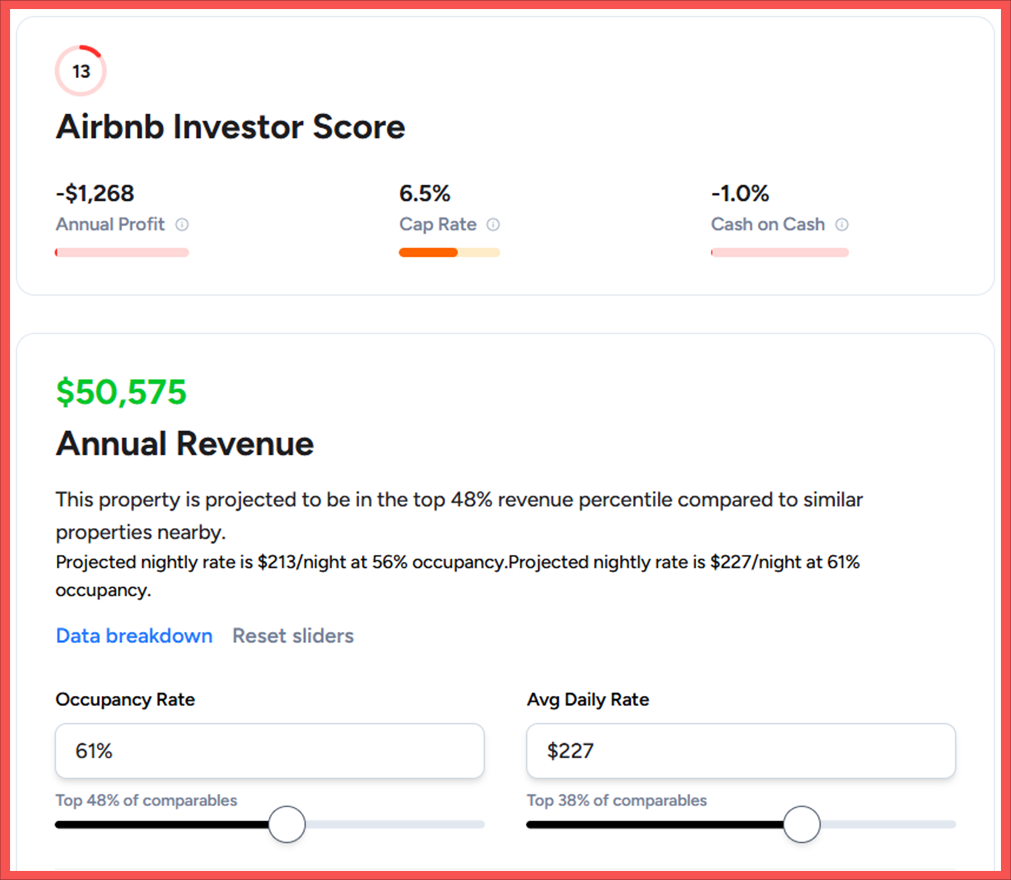This screenshot has height=880, width=1011.
Task: Click the Top 48% of comparables text
Action: point(146,800)
